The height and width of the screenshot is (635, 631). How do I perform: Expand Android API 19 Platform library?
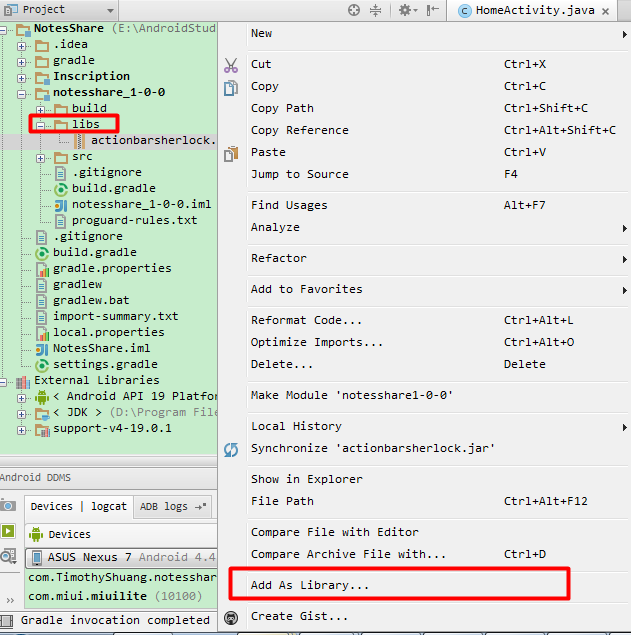(x=22, y=398)
